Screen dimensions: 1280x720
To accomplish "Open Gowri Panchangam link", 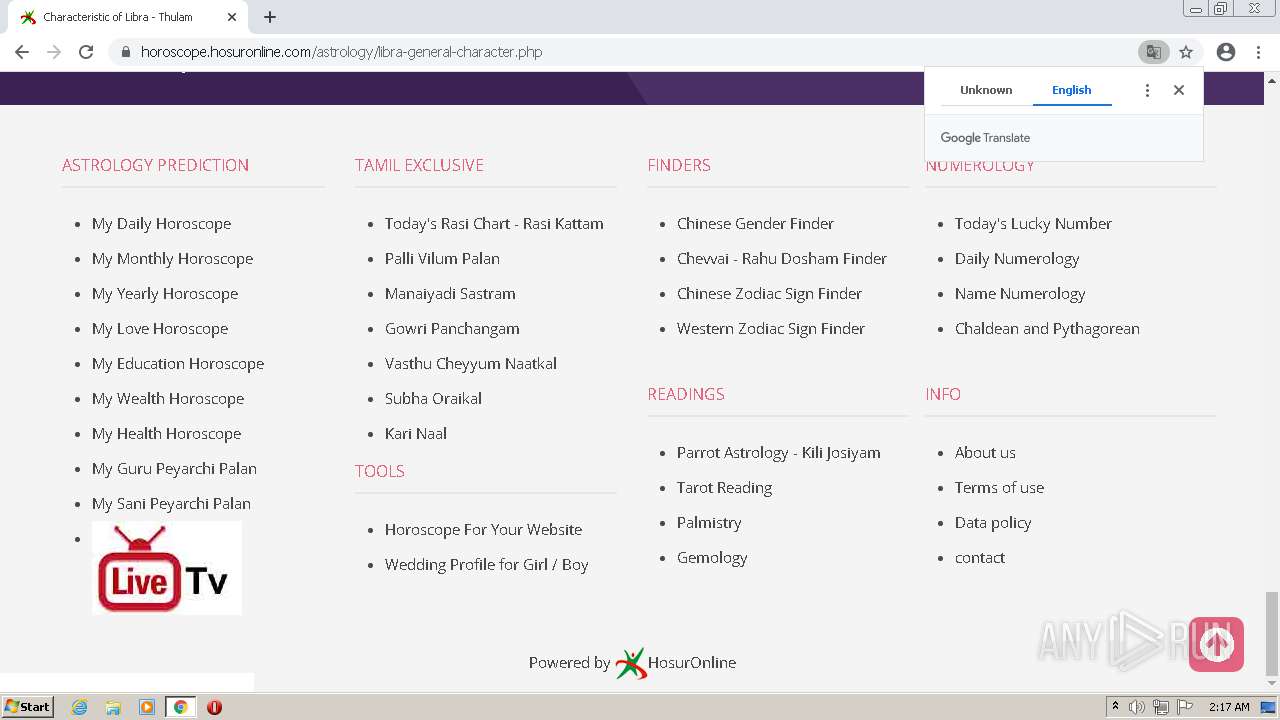I will (452, 329).
